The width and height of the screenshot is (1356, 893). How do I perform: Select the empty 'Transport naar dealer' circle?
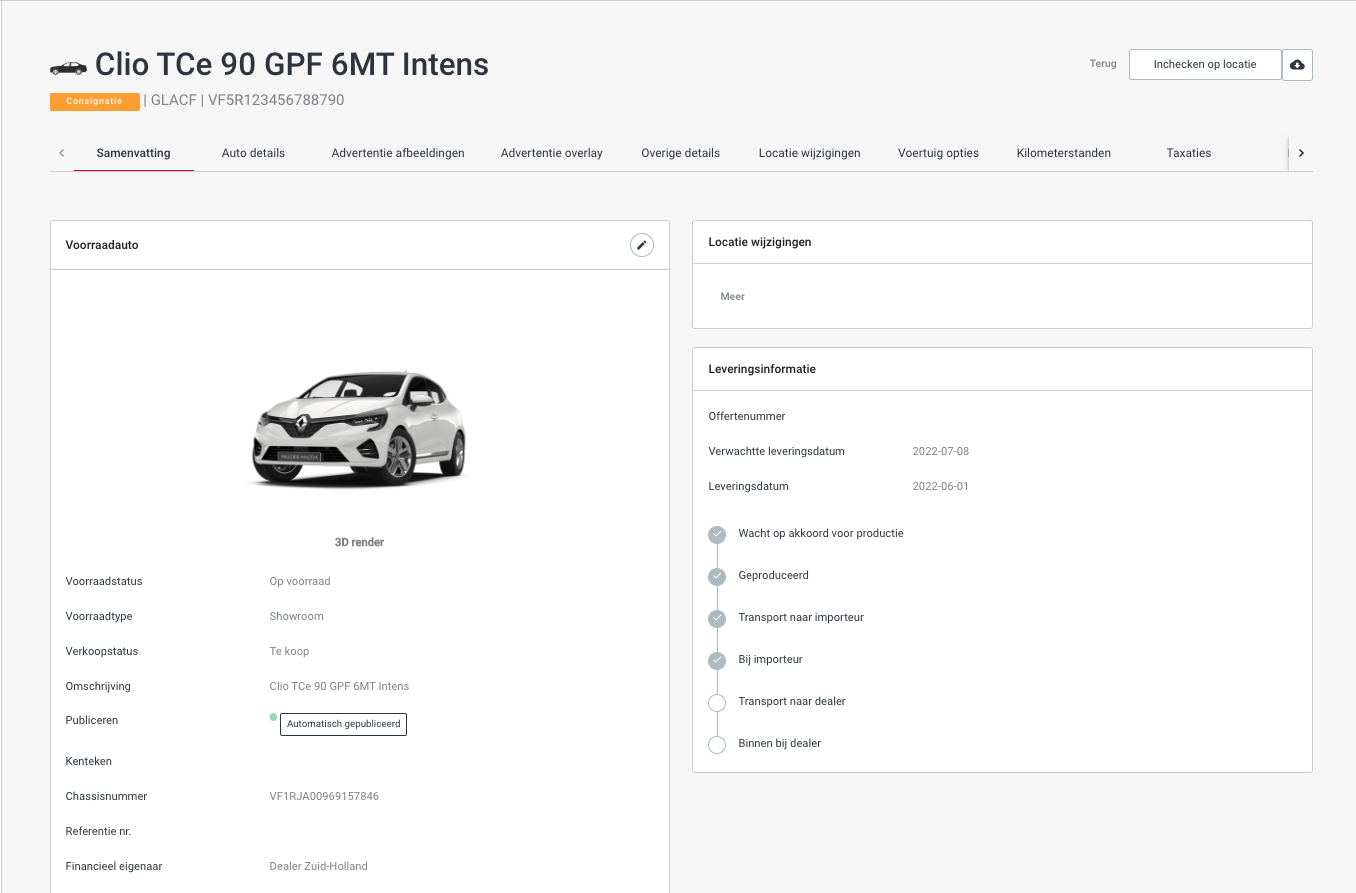717,703
